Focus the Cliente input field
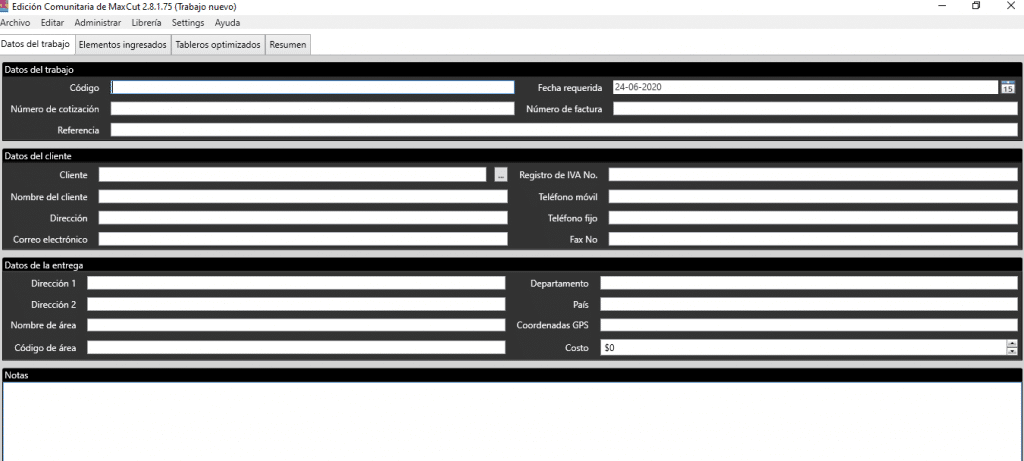This screenshot has width=1024, height=461. click(293, 174)
